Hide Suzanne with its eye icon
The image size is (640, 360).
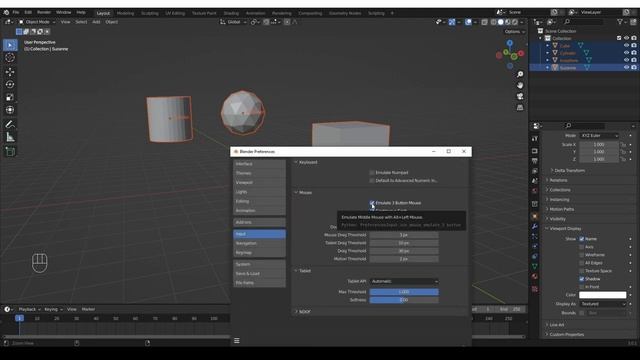click(x=626, y=67)
